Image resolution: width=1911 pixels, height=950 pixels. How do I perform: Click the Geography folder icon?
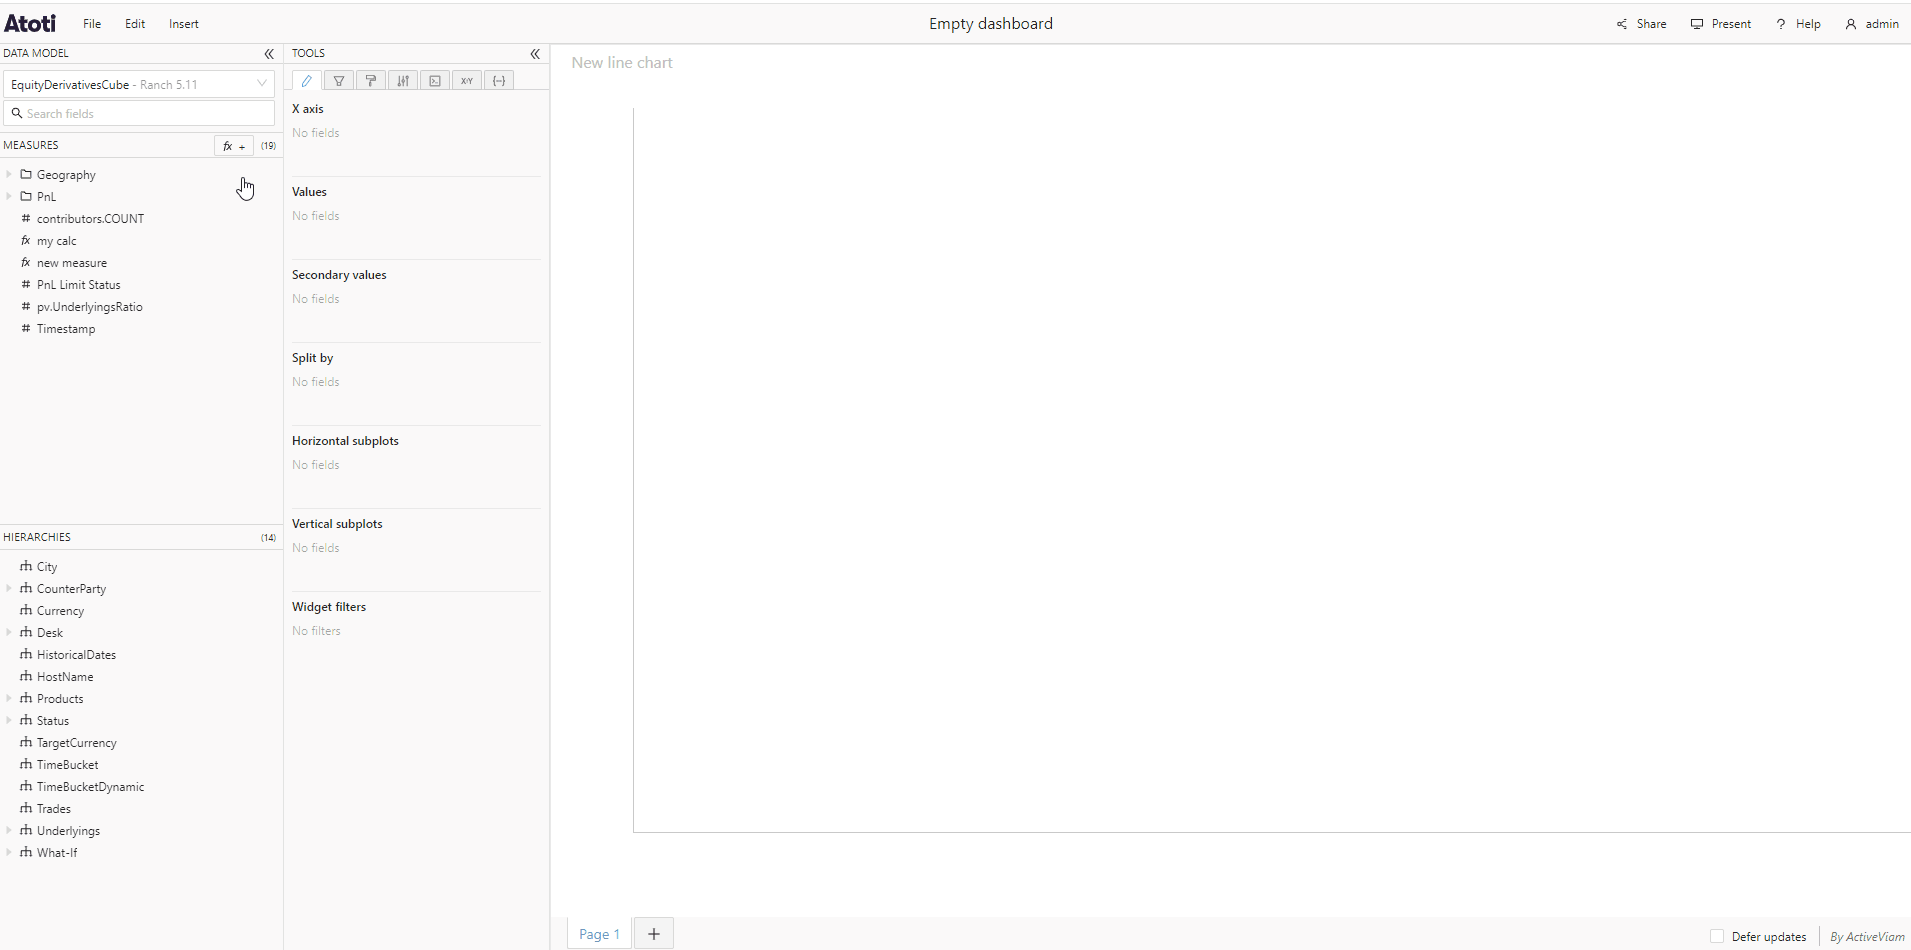tap(26, 174)
